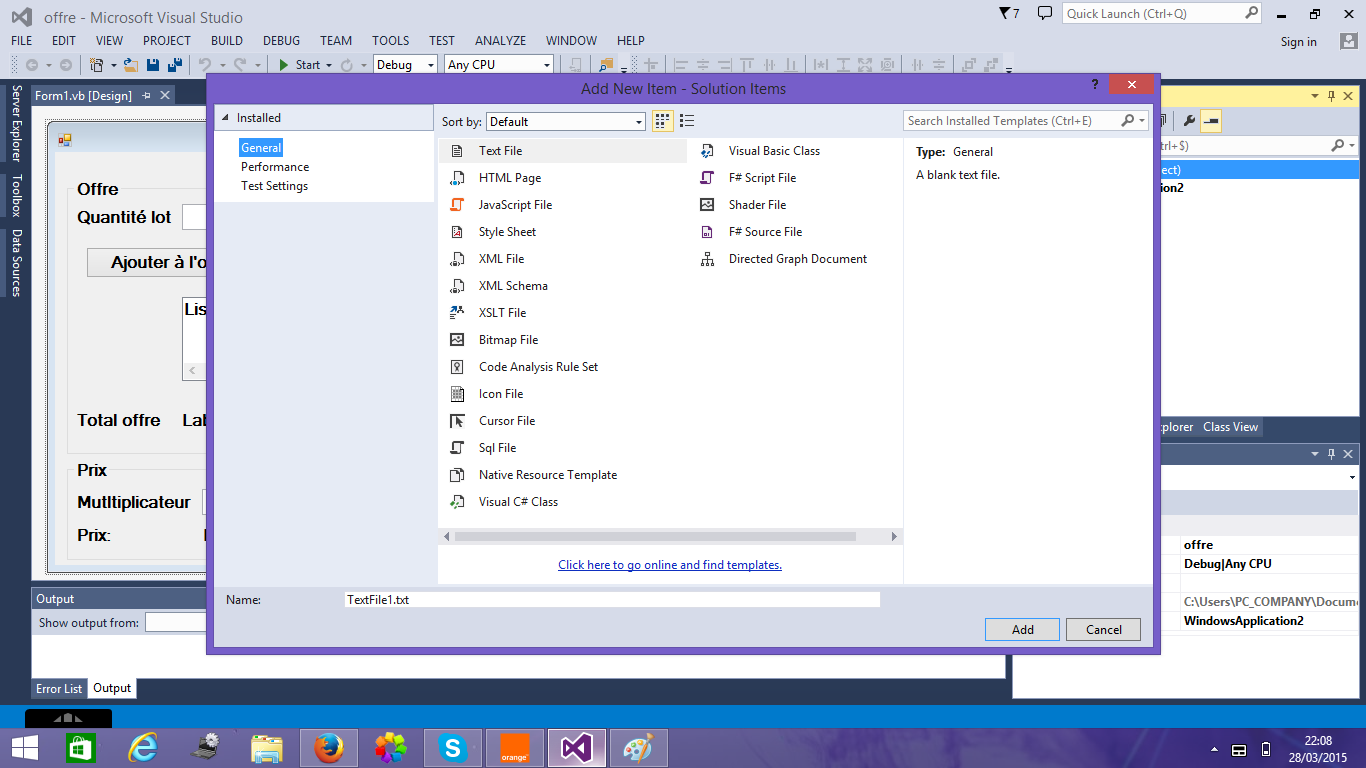Switch templates to medium icons view
The width and height of the screenshot is (1366, 768).
pyautogui.click(x=662, y=121)
